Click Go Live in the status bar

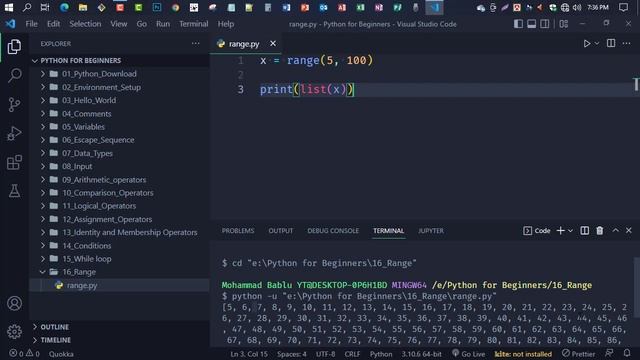(469, 353)
